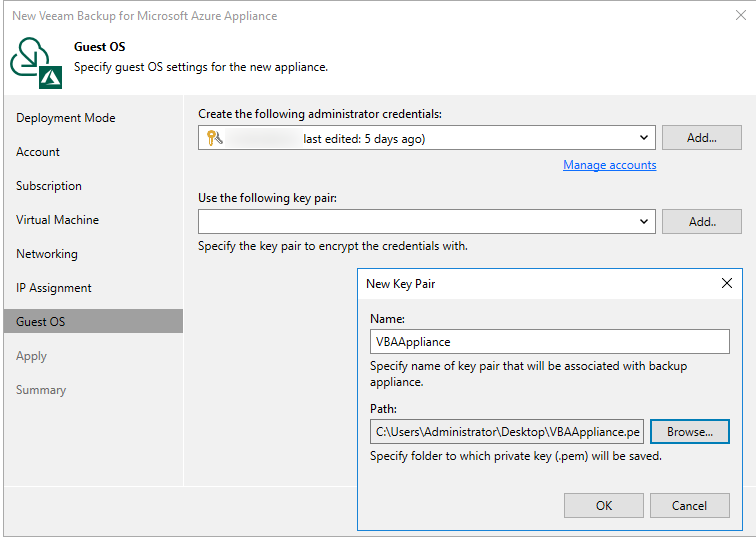Go to the Account step
Image resolution: width=756 pixels, height=540 pixels.
[x=38, y=152]
